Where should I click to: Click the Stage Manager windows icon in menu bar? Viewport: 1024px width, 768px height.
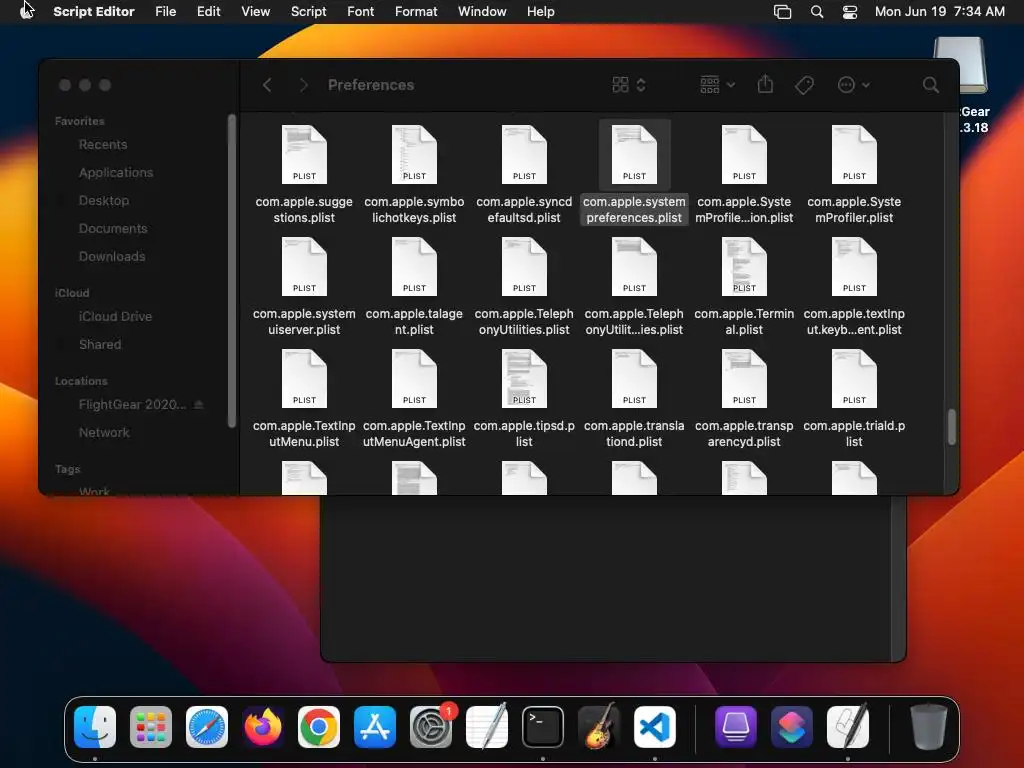(782, 12)
